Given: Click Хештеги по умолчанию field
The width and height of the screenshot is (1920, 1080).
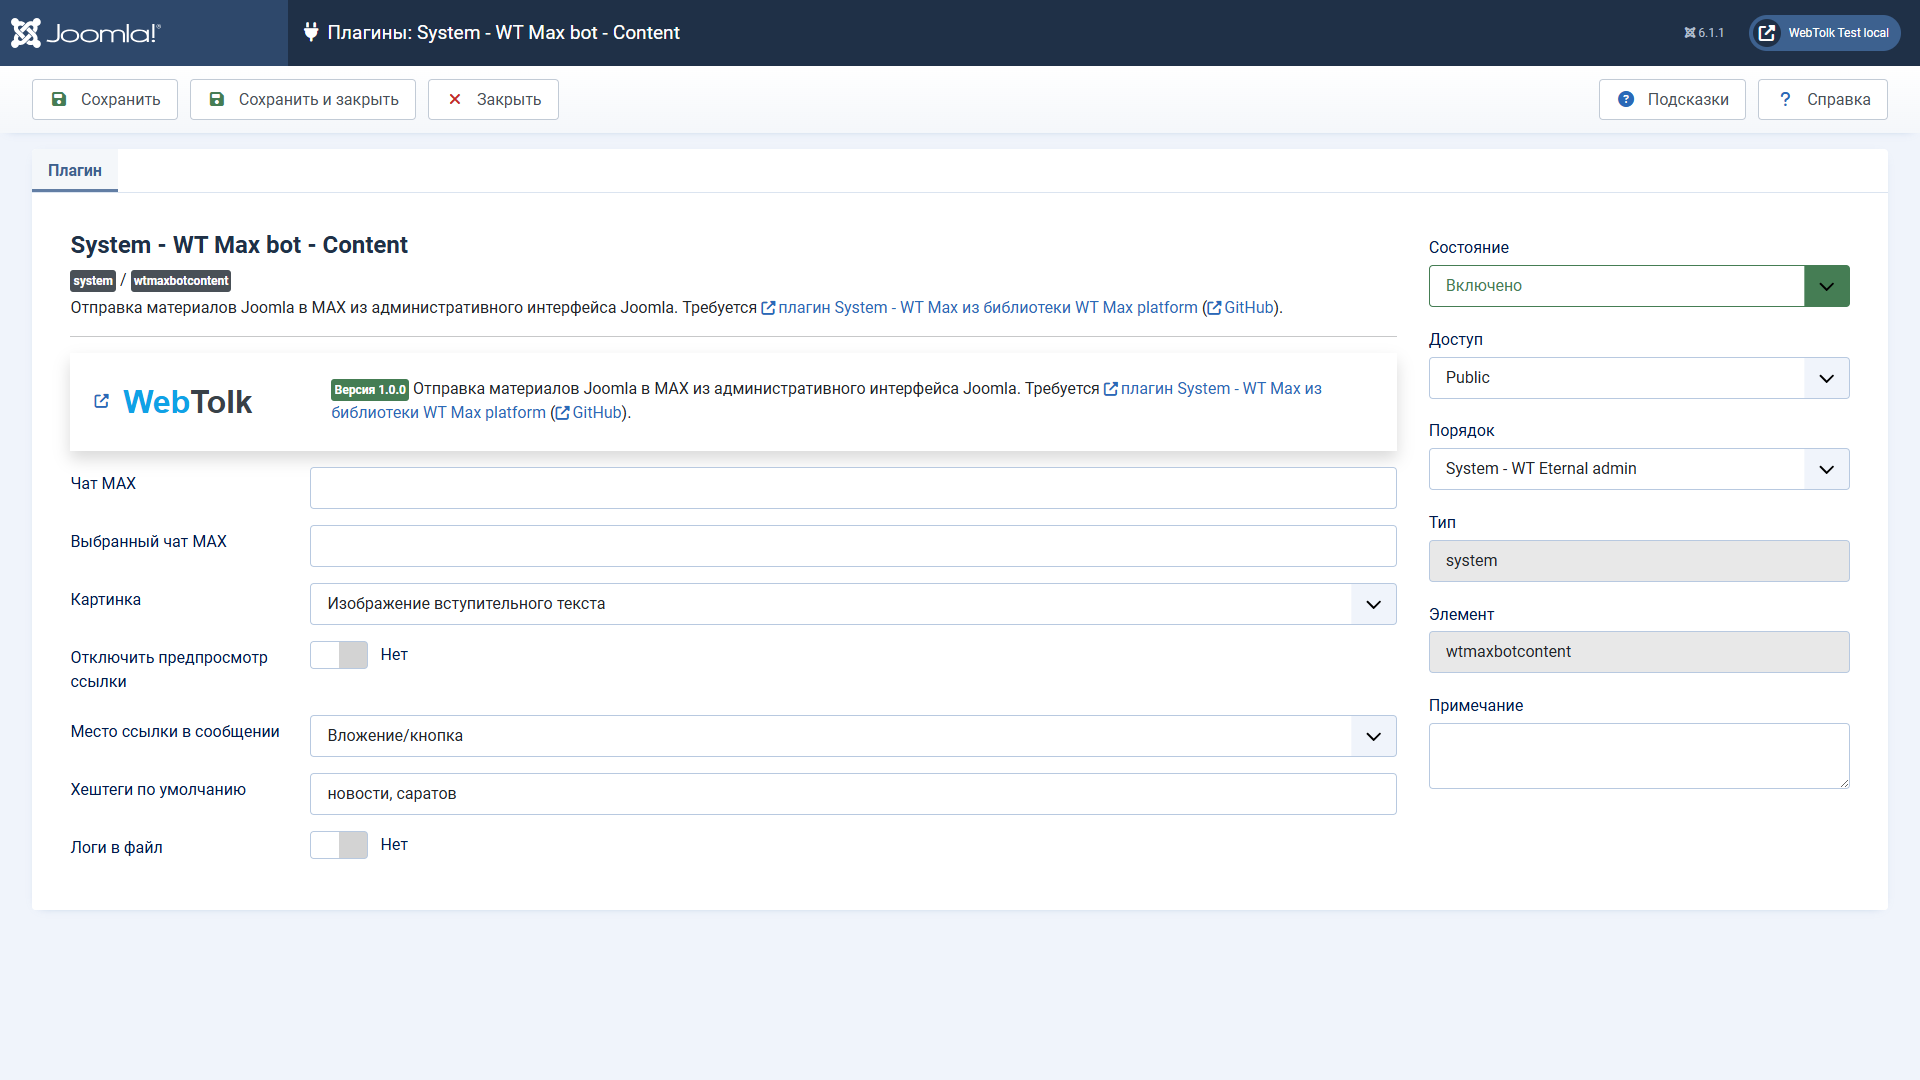Looking at the screenshot, I should 853,794.
